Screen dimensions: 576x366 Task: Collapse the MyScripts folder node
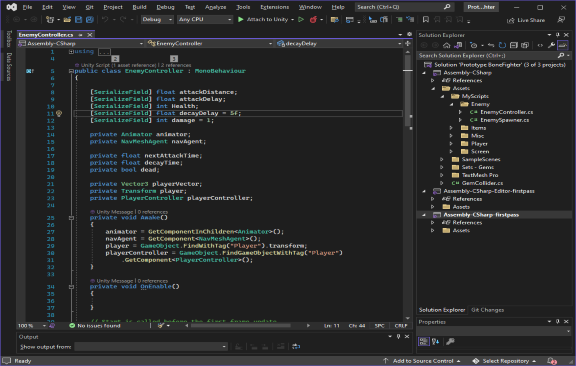tap(442, 96)
